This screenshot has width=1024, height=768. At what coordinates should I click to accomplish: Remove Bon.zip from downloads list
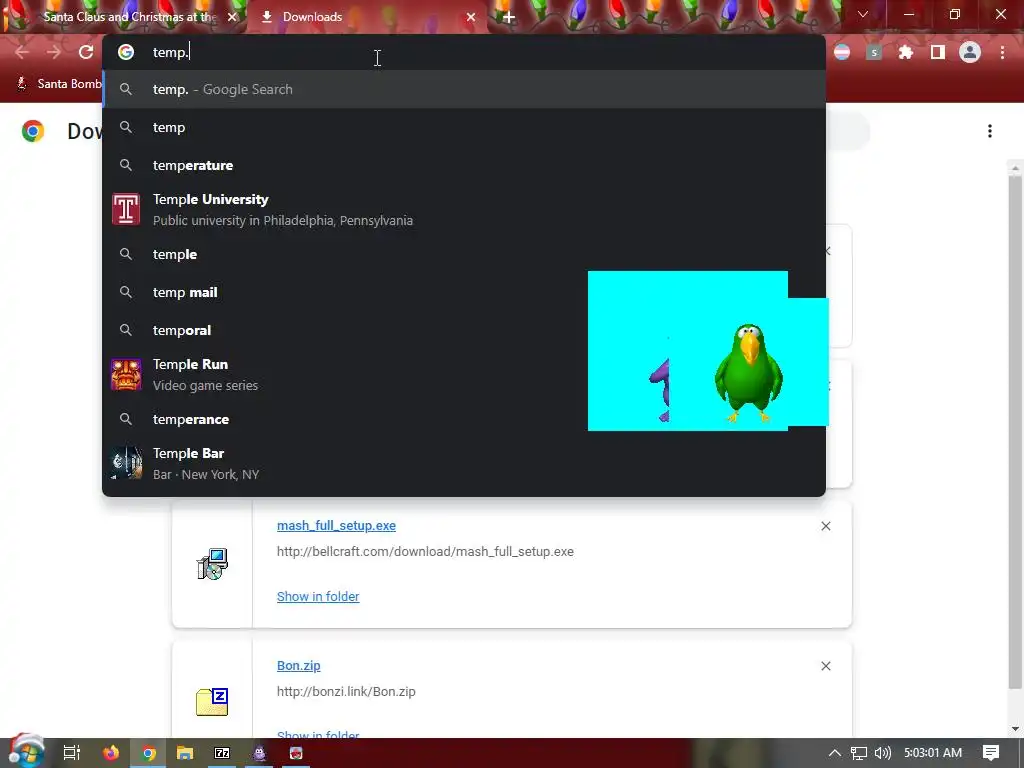tap(825, 666)
